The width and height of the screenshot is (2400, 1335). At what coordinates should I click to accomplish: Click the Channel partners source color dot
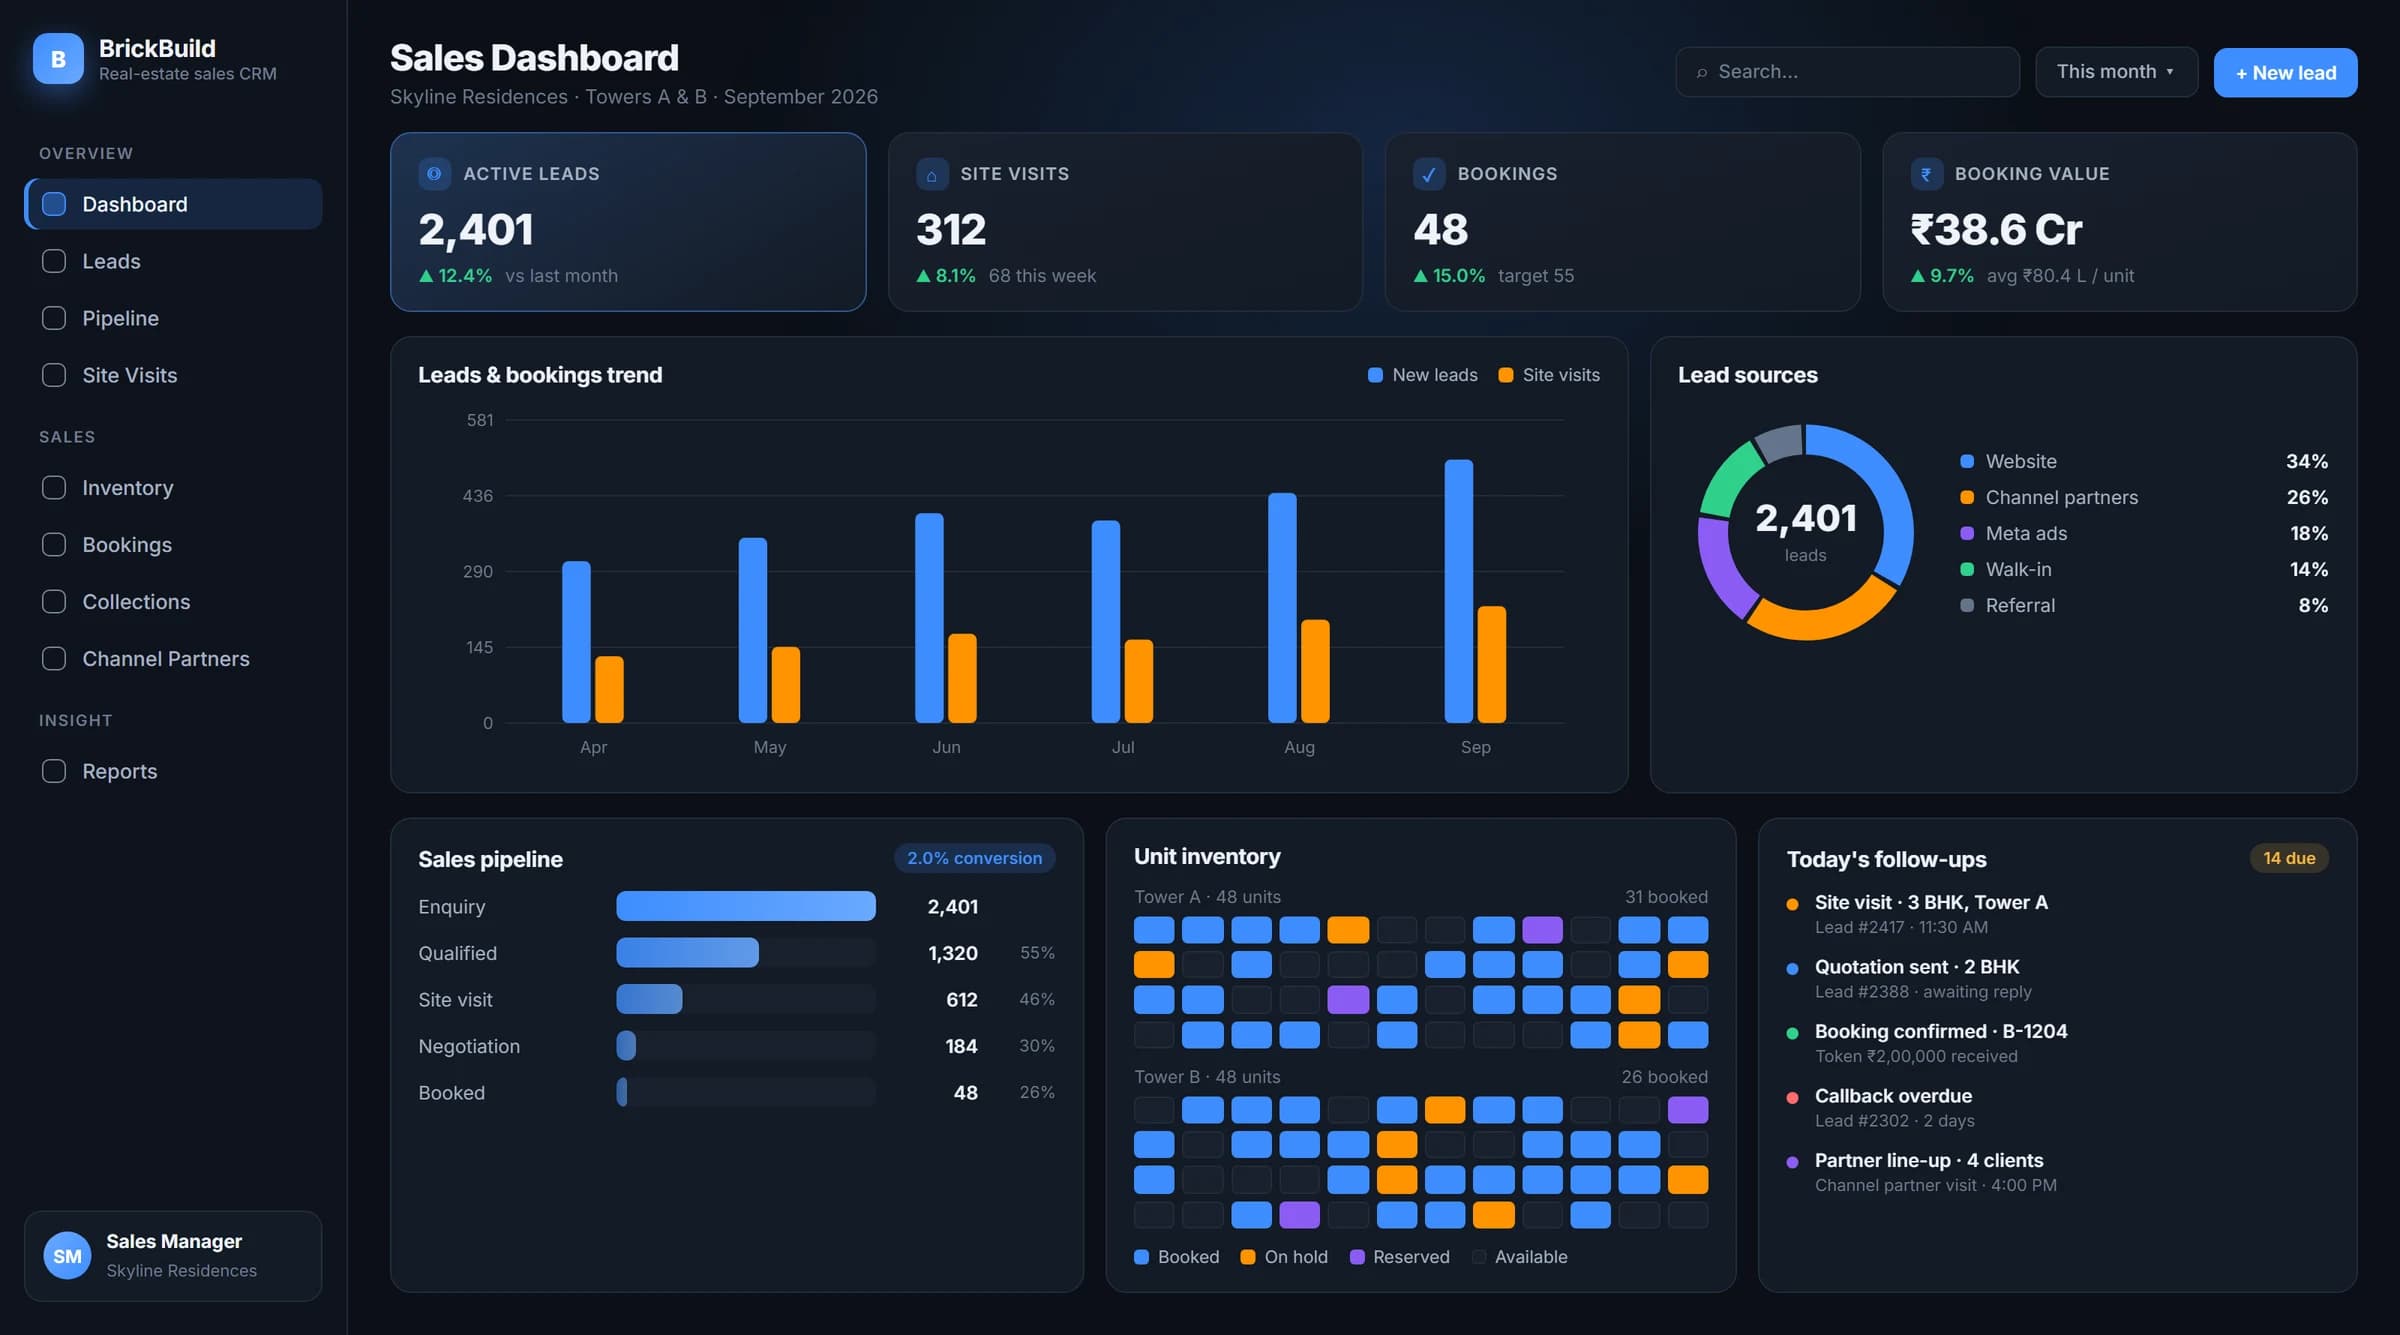coord(1967,497)
